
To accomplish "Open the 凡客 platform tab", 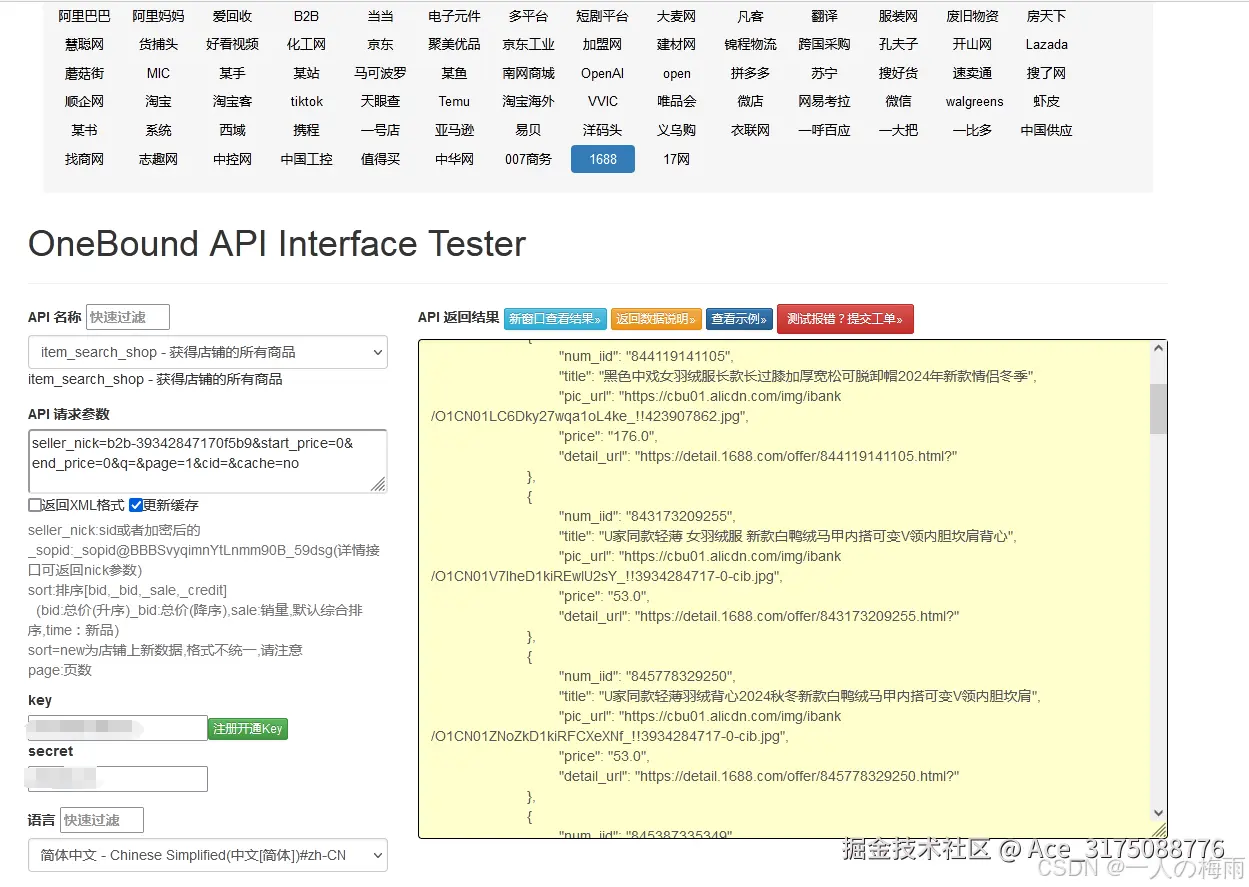I will (750, 16).
